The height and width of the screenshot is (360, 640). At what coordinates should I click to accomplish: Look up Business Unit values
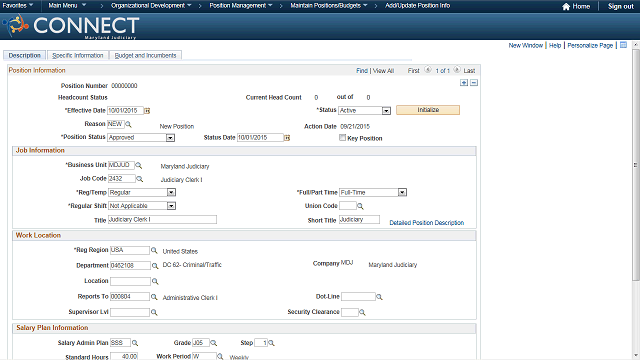139,165
